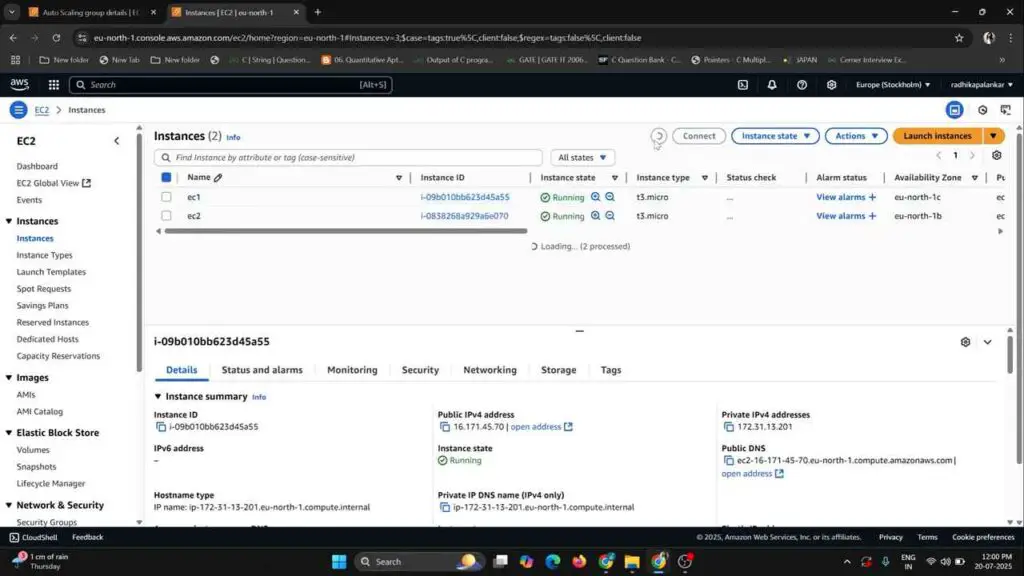The width and height of the screenshot is (1024, 576).
Task: Click the AWS logo home icon
Action: coord(20,85)
